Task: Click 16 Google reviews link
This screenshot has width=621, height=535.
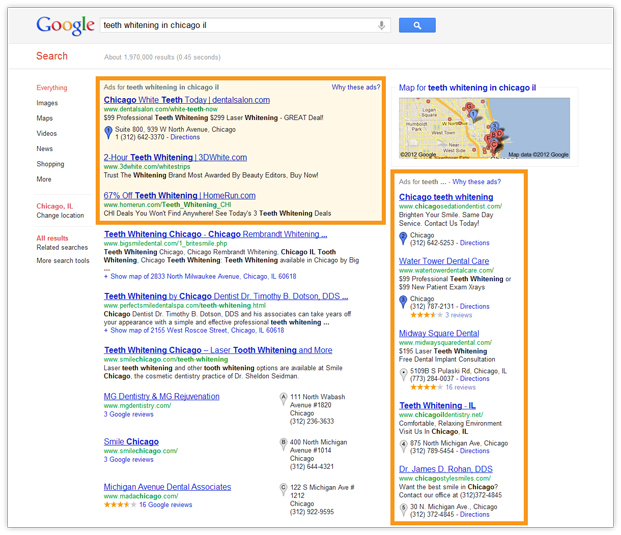Action: pos(166,505)
